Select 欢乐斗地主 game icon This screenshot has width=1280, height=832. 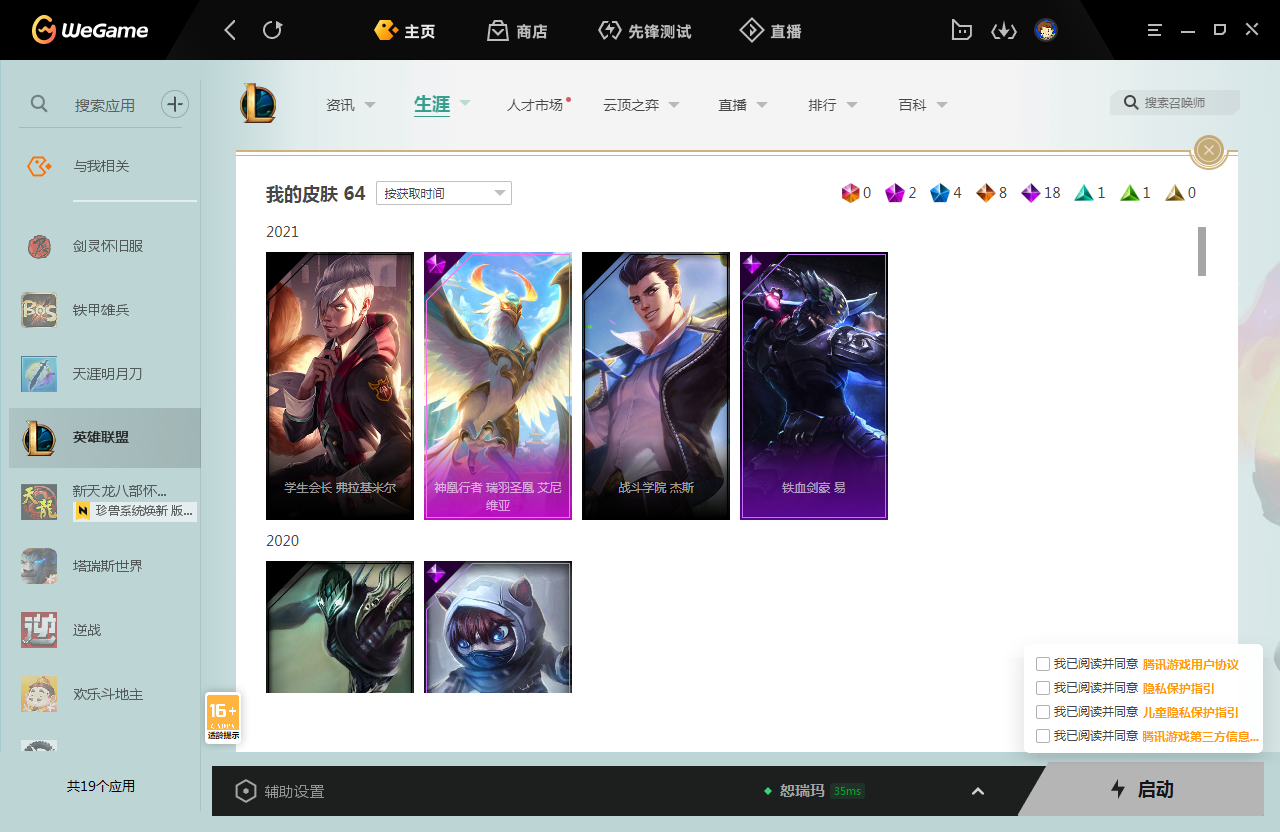(39, 694)
